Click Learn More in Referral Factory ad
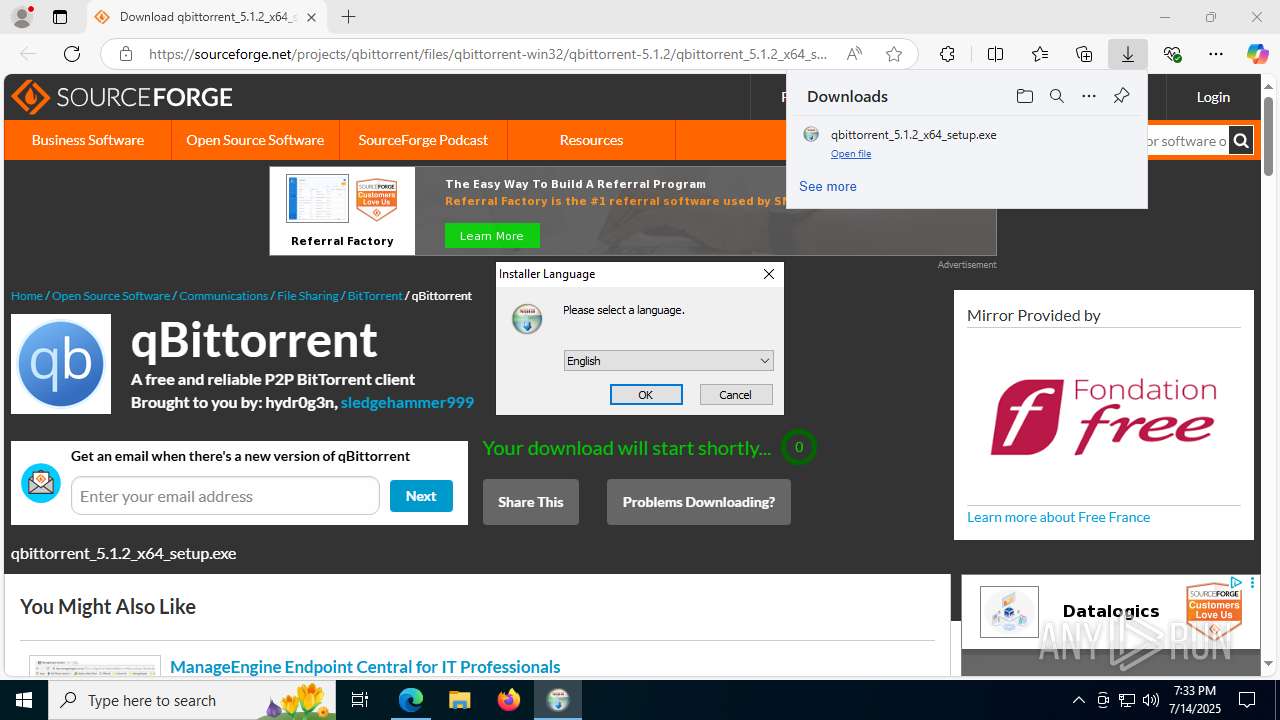 click(x=492, y=236)
